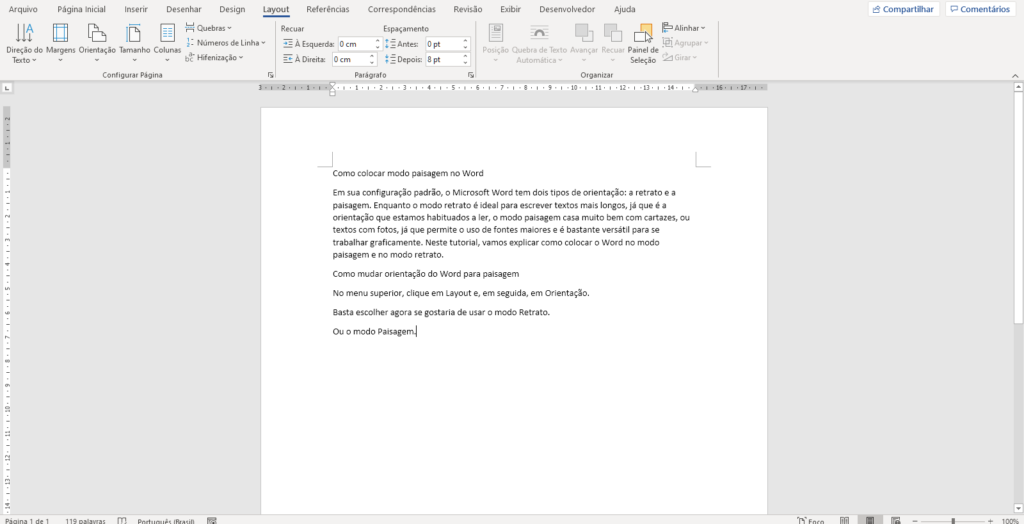Switch to the Exibir tab
This screenshot has height=524, width=1024.
[511, 9]
